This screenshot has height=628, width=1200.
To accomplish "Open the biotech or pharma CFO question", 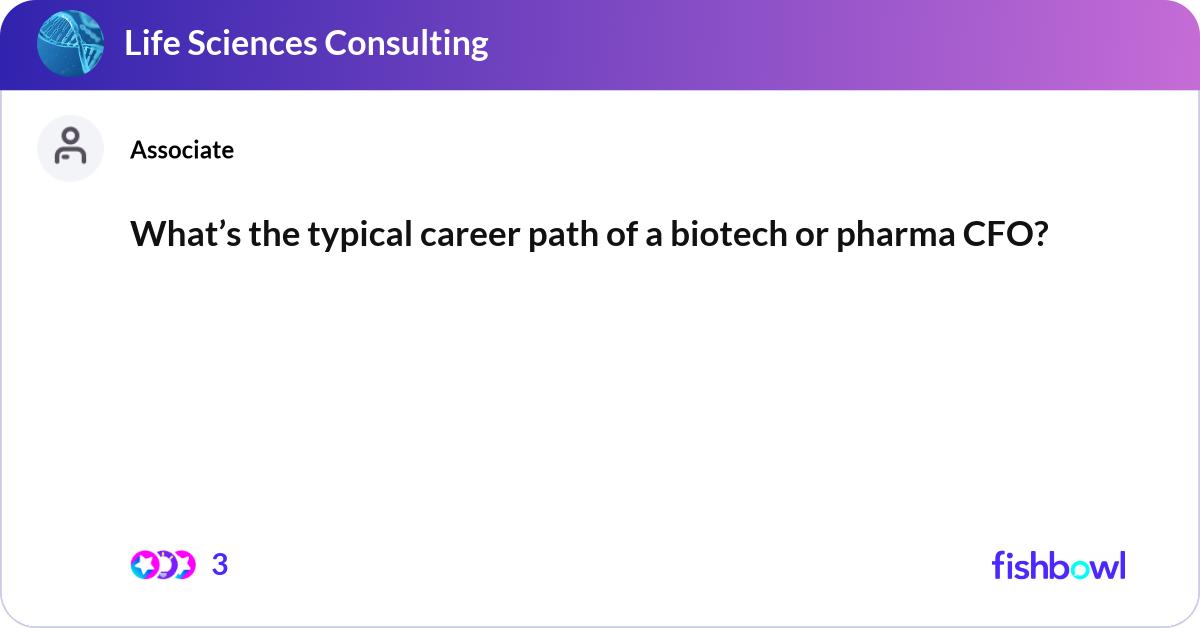I will pyautogui.click(x=589, y=234).
